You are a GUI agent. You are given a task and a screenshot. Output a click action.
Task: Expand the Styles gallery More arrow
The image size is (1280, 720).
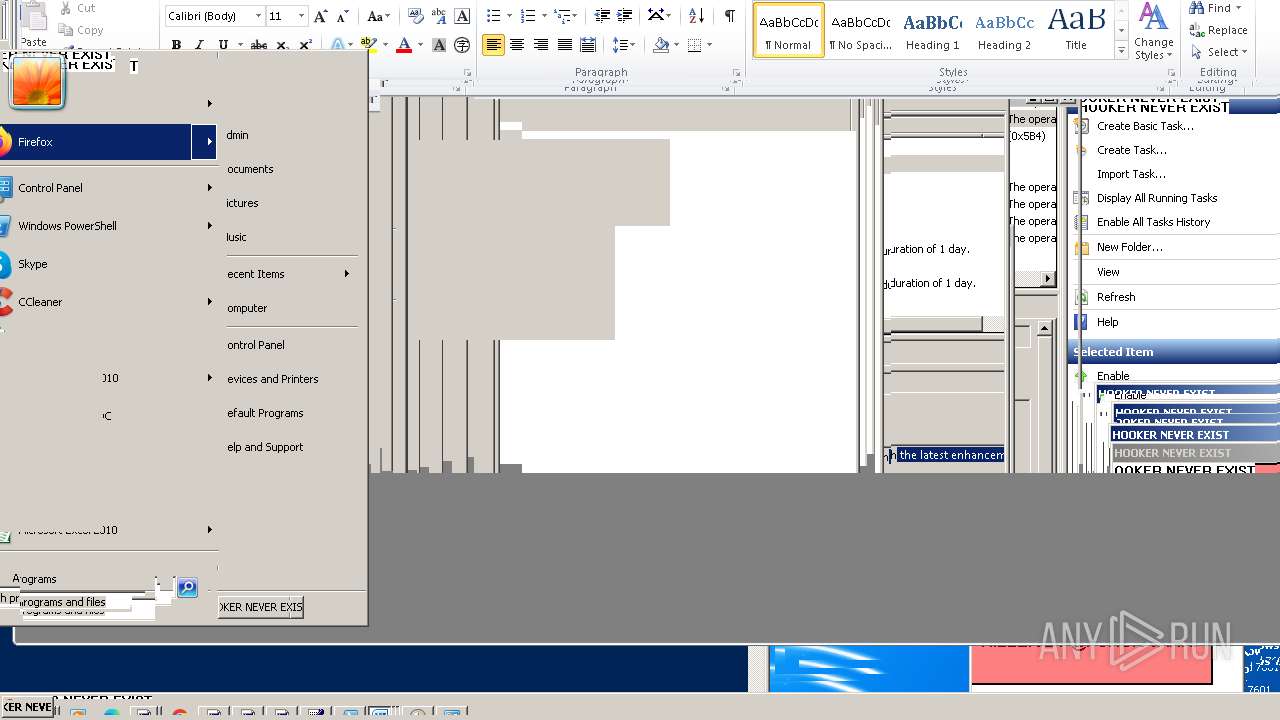1121,50
